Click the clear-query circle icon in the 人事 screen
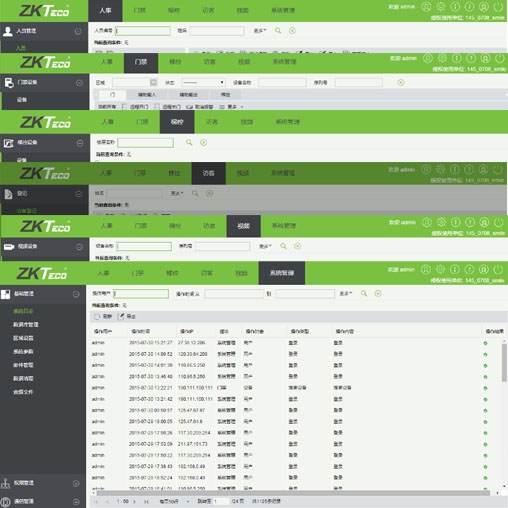Viewport: 508px width, 508px height. click(292, 31)
